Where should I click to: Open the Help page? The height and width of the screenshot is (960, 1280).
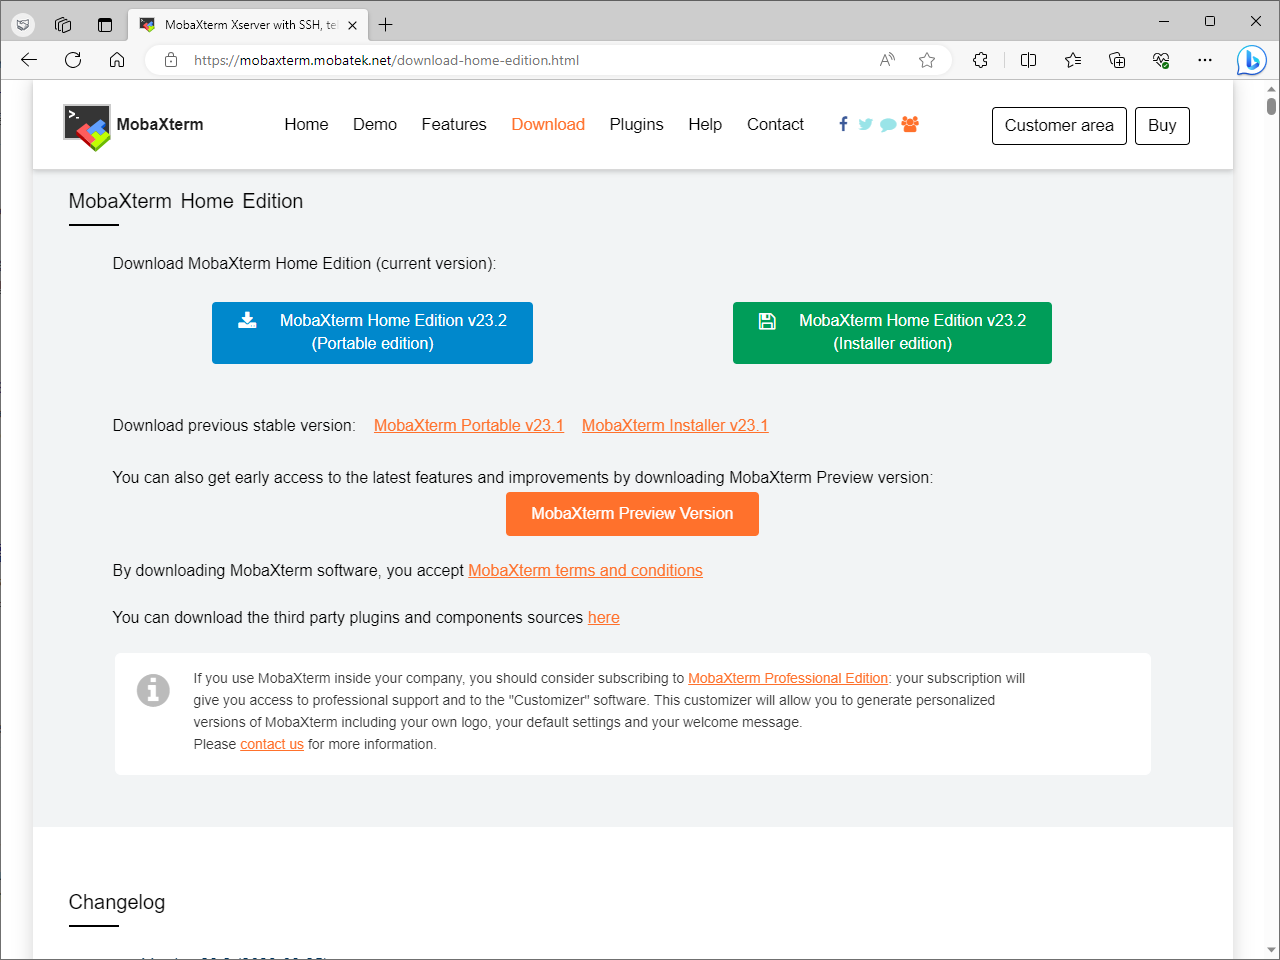pyautogui.click(x=705, y=124)
